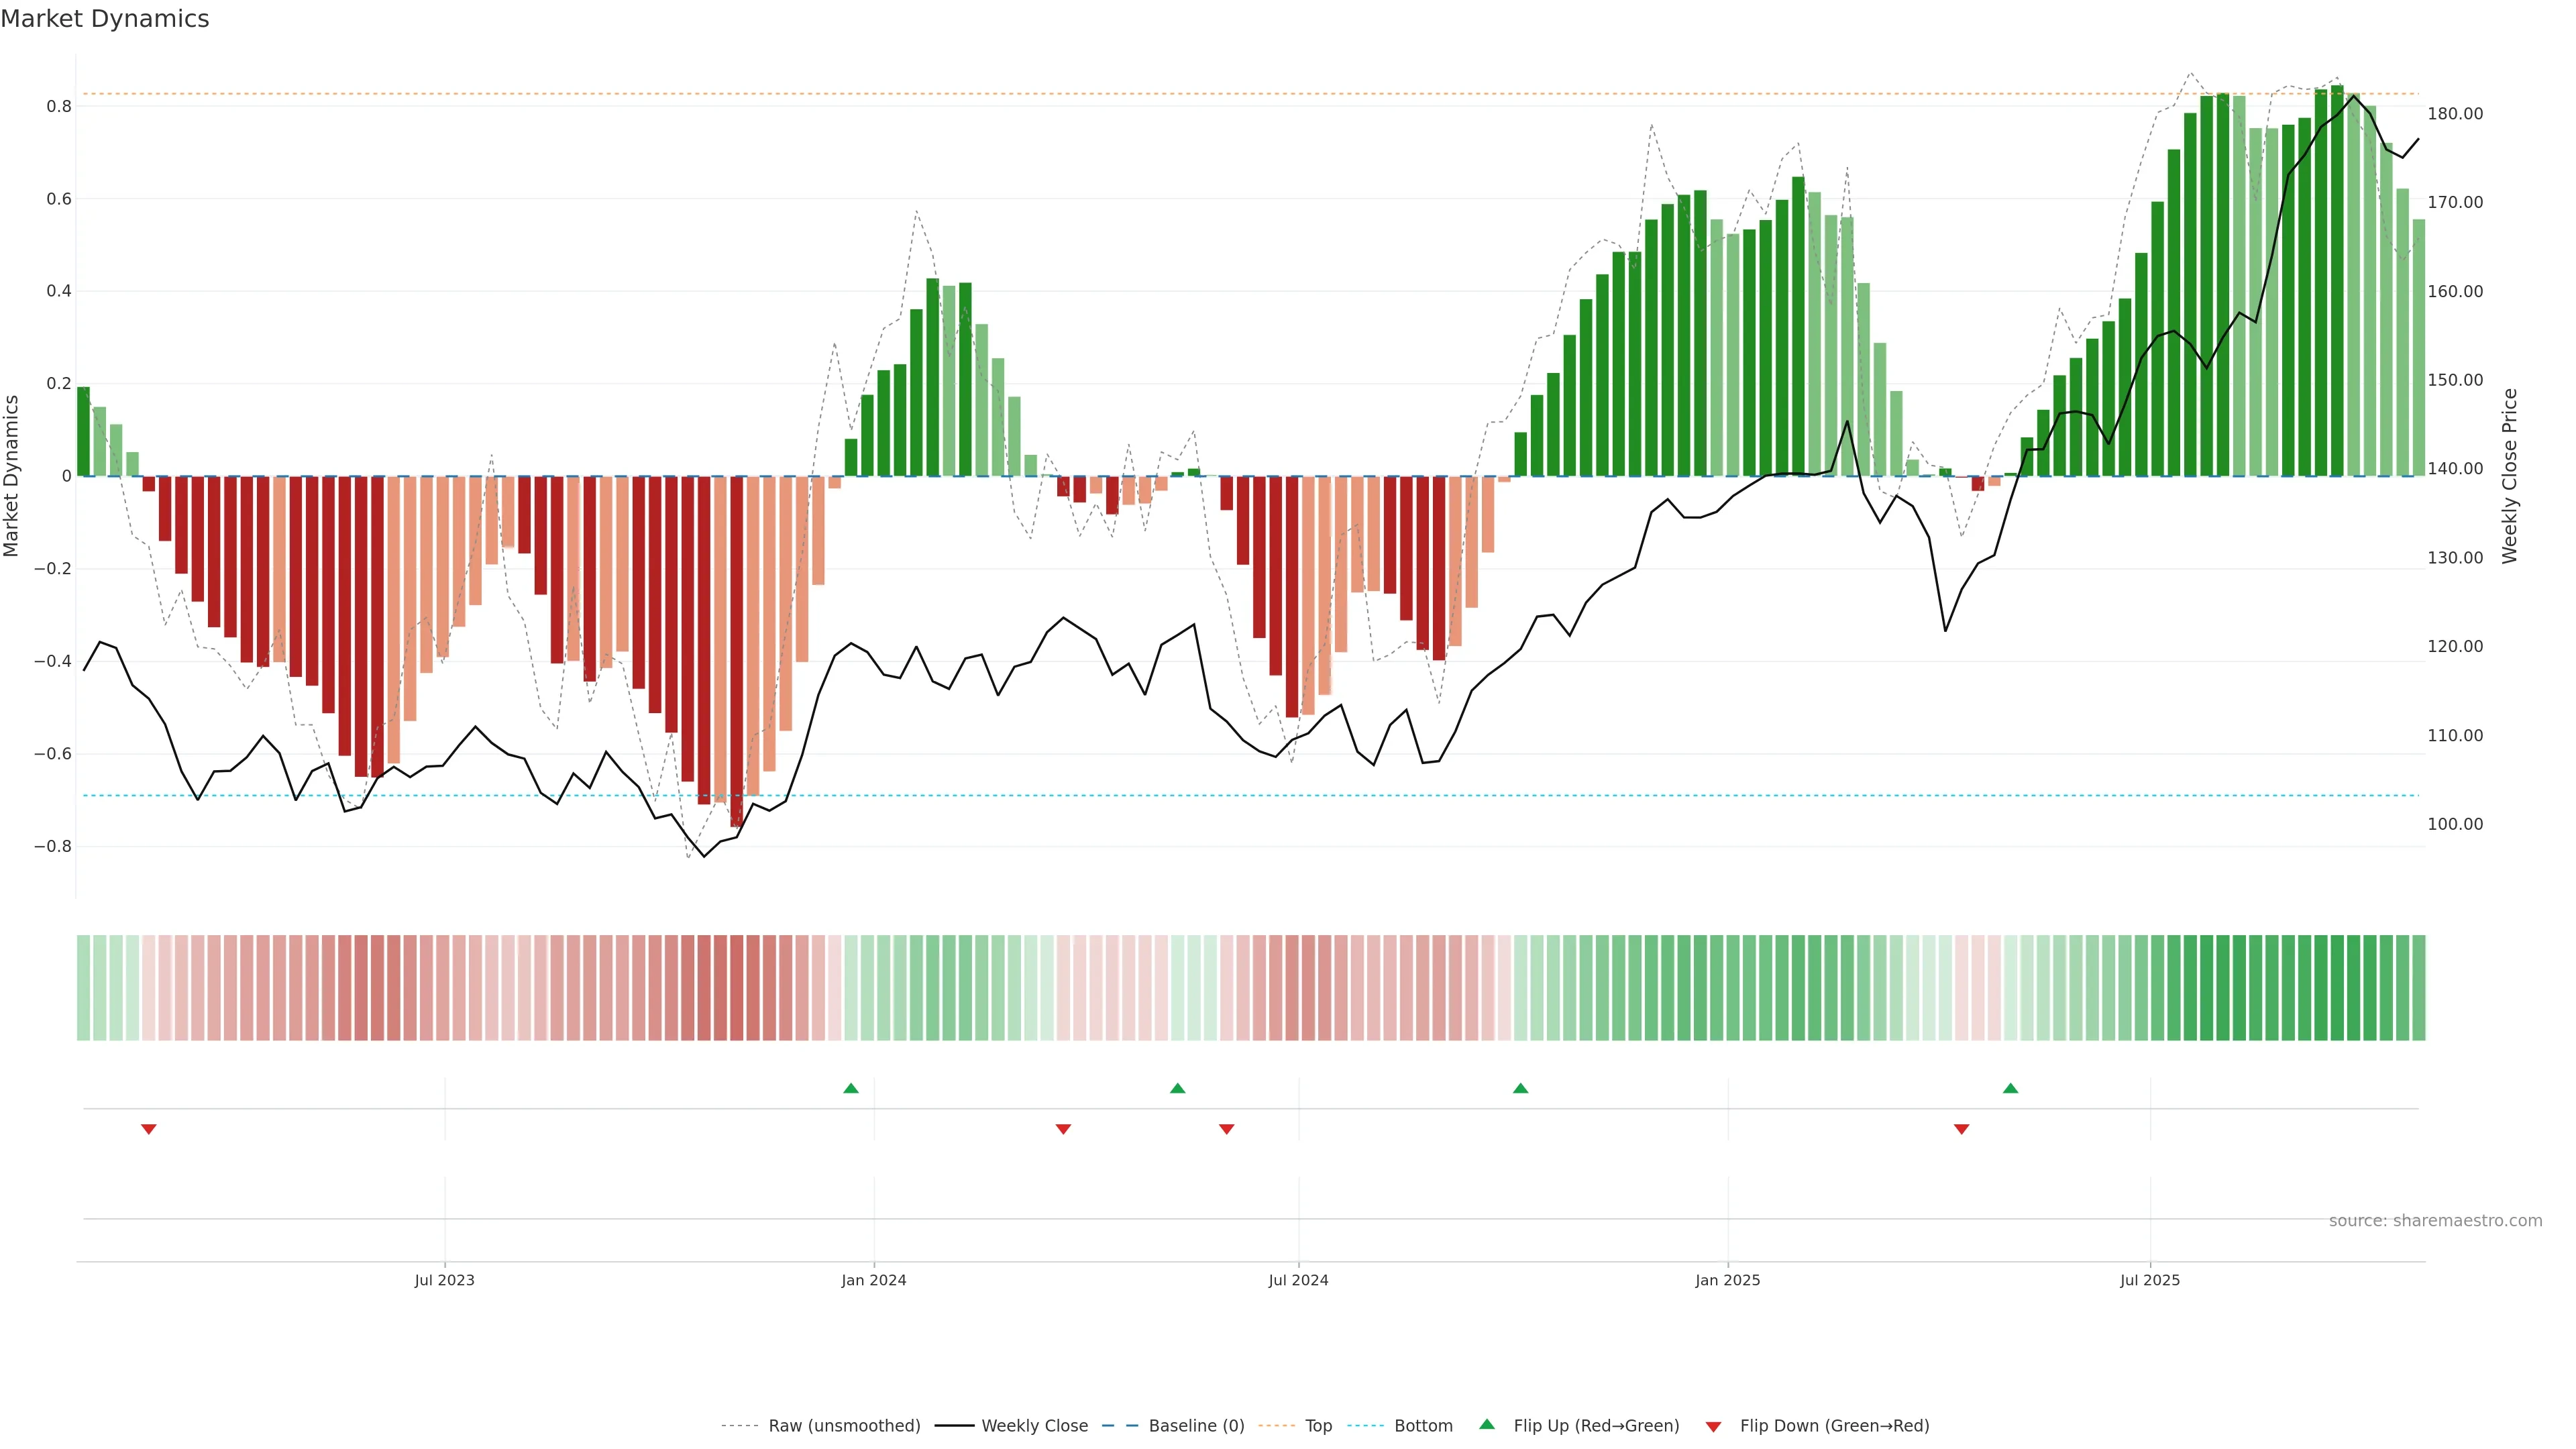Viewport: 2576px width, 1449px height.
Task: Click the Flip Up marker near Oct 2024
Action: [x=1520, y=1088]
